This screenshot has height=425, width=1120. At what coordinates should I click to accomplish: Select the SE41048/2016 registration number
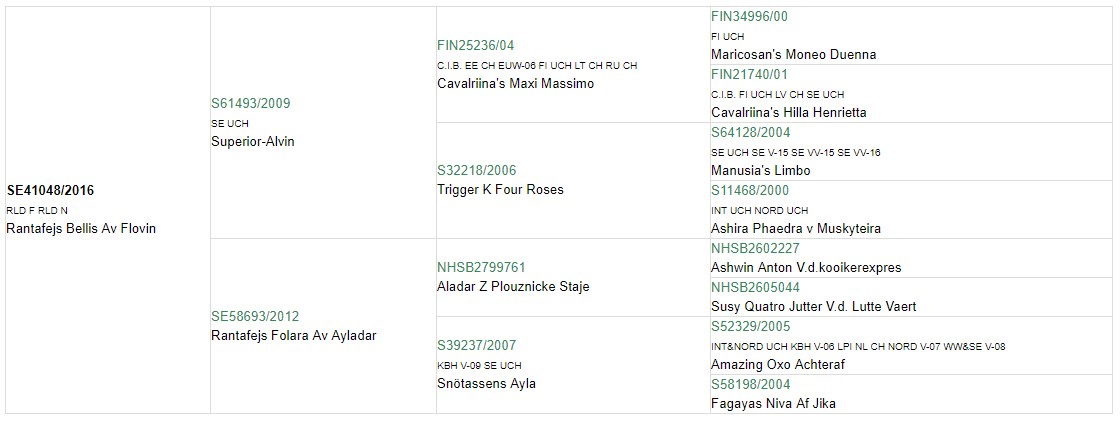[x=50, y=191]
